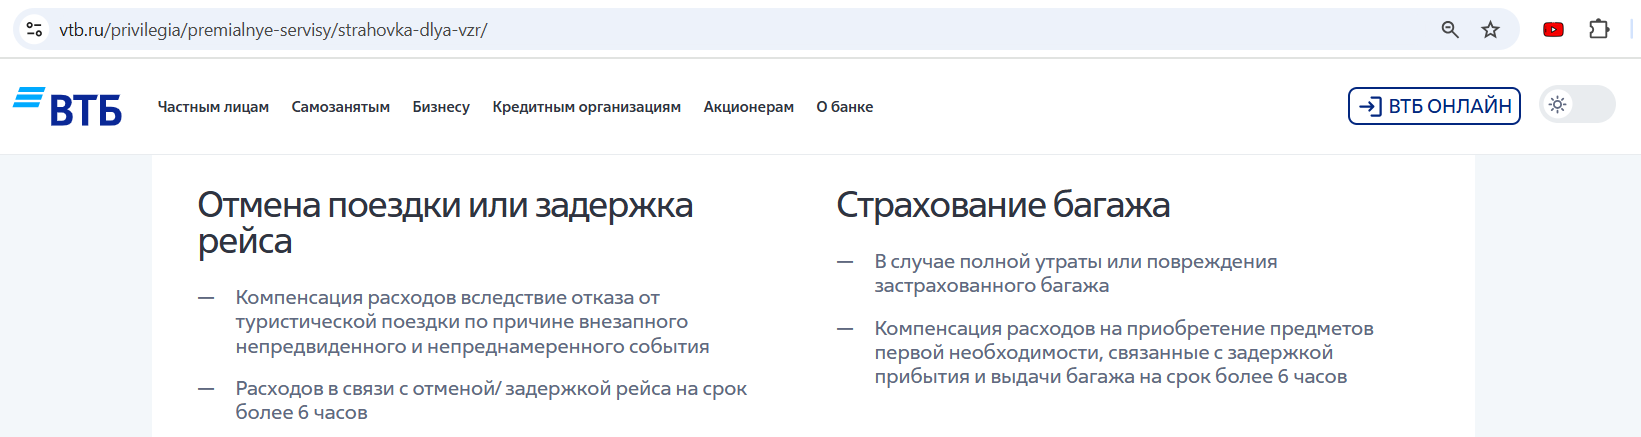1641x437 pixels.
Task: Select Бизнесу in the top navigation
Action: coord(441,107)
